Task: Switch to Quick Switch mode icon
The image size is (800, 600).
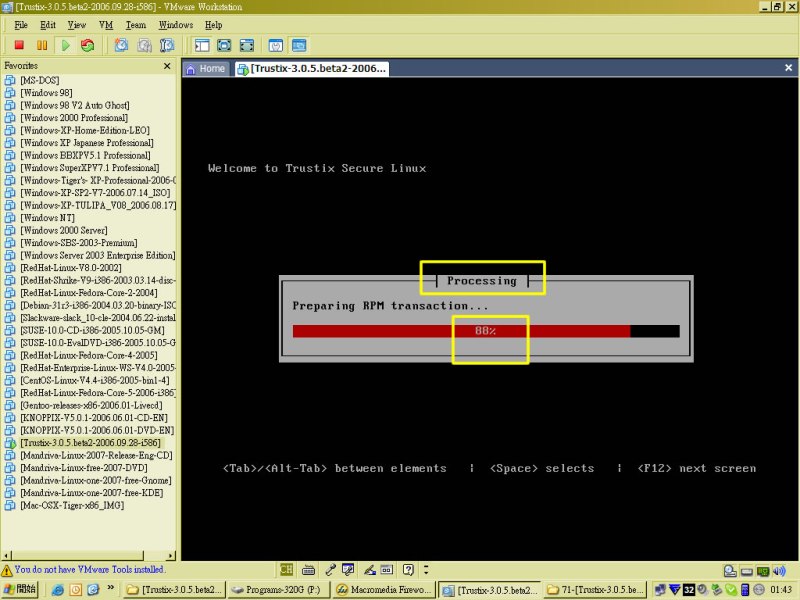Action: coord(224,45)
